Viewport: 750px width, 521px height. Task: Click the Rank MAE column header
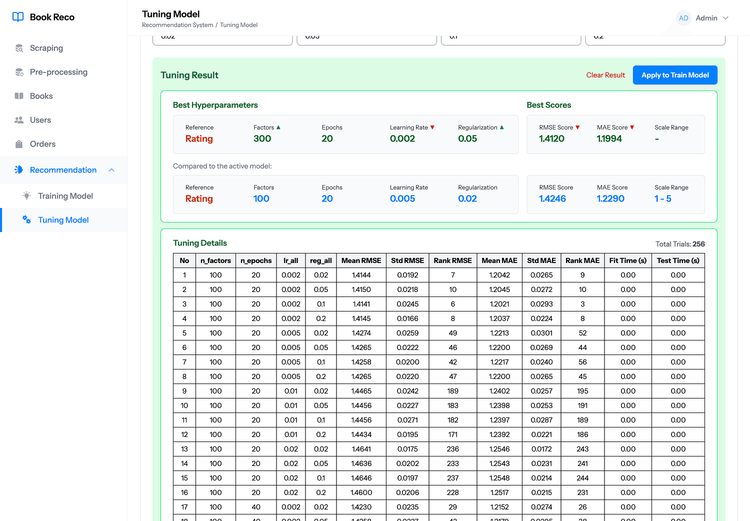583,261
